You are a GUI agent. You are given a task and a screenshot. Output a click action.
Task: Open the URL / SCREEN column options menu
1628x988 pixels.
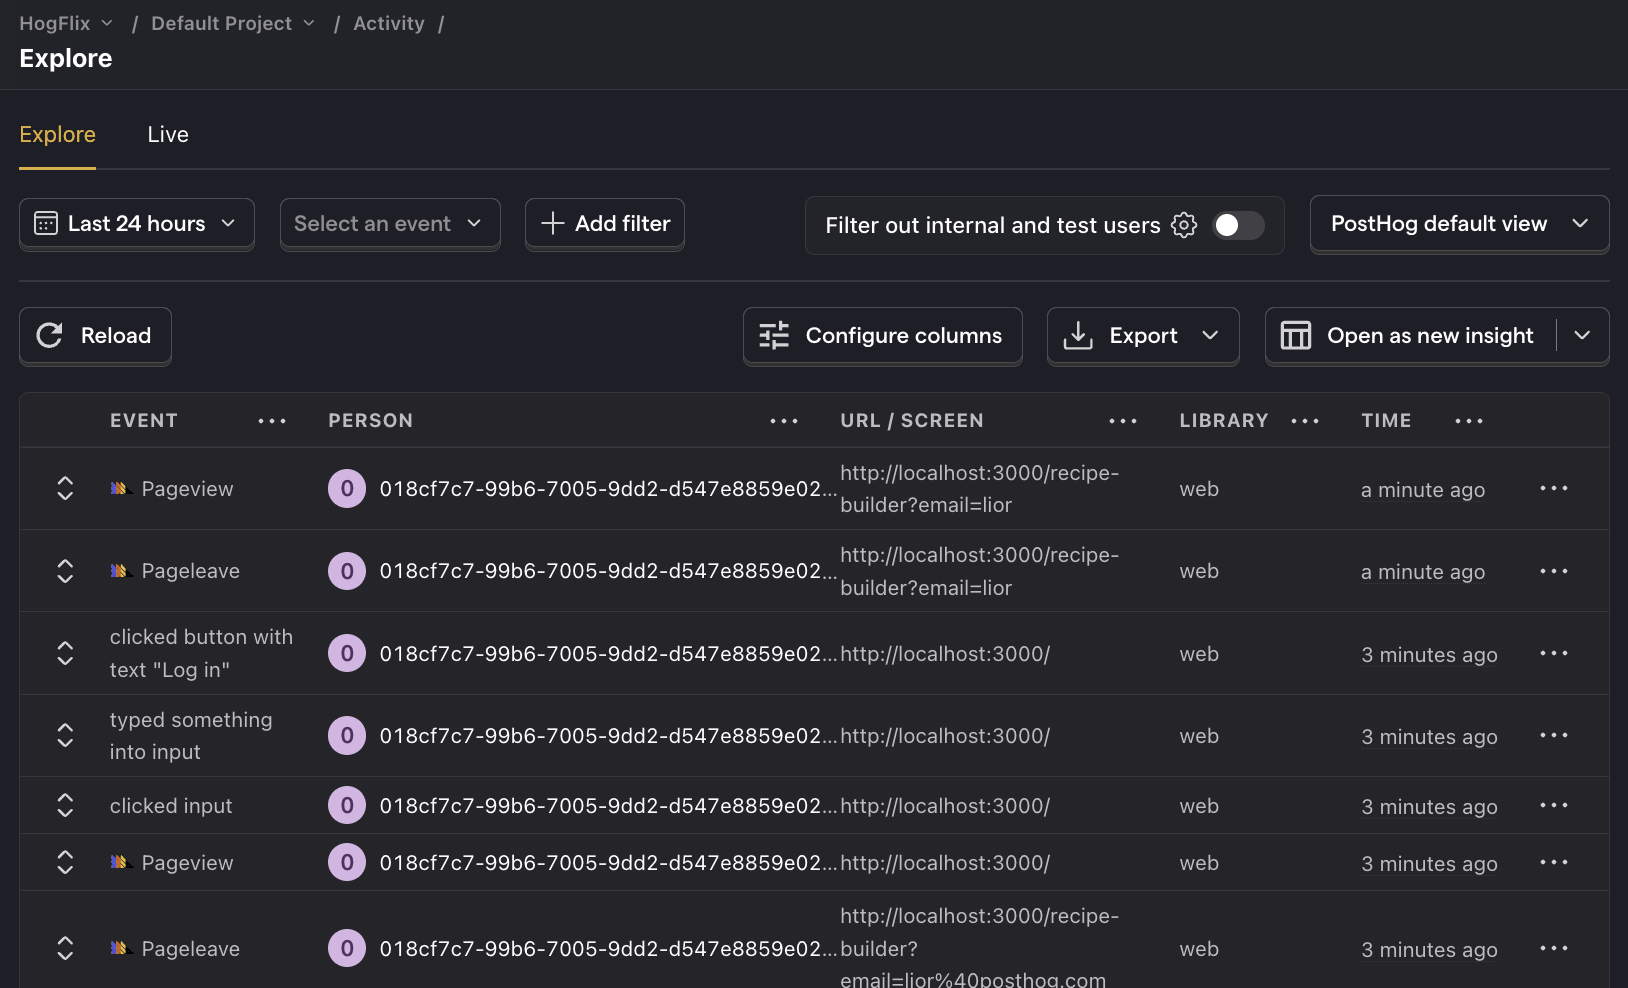(x=1123, y=421)
